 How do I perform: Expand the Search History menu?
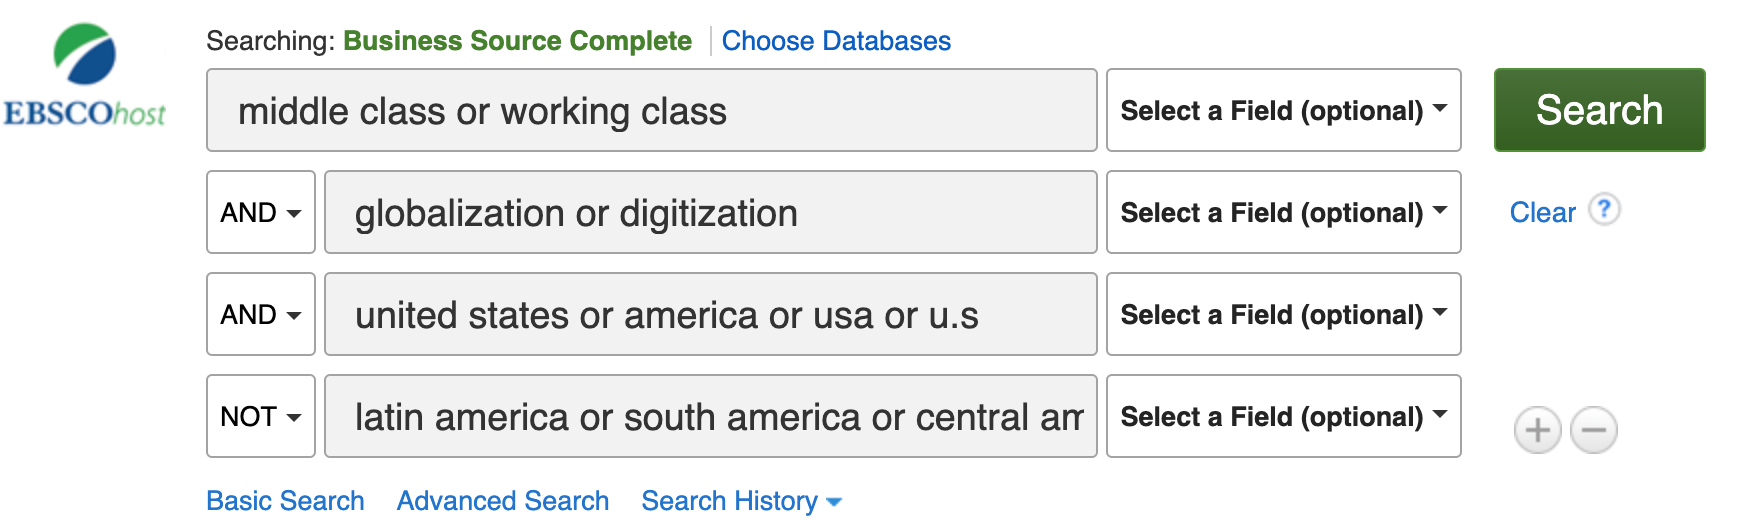click(x=740, y=501)
